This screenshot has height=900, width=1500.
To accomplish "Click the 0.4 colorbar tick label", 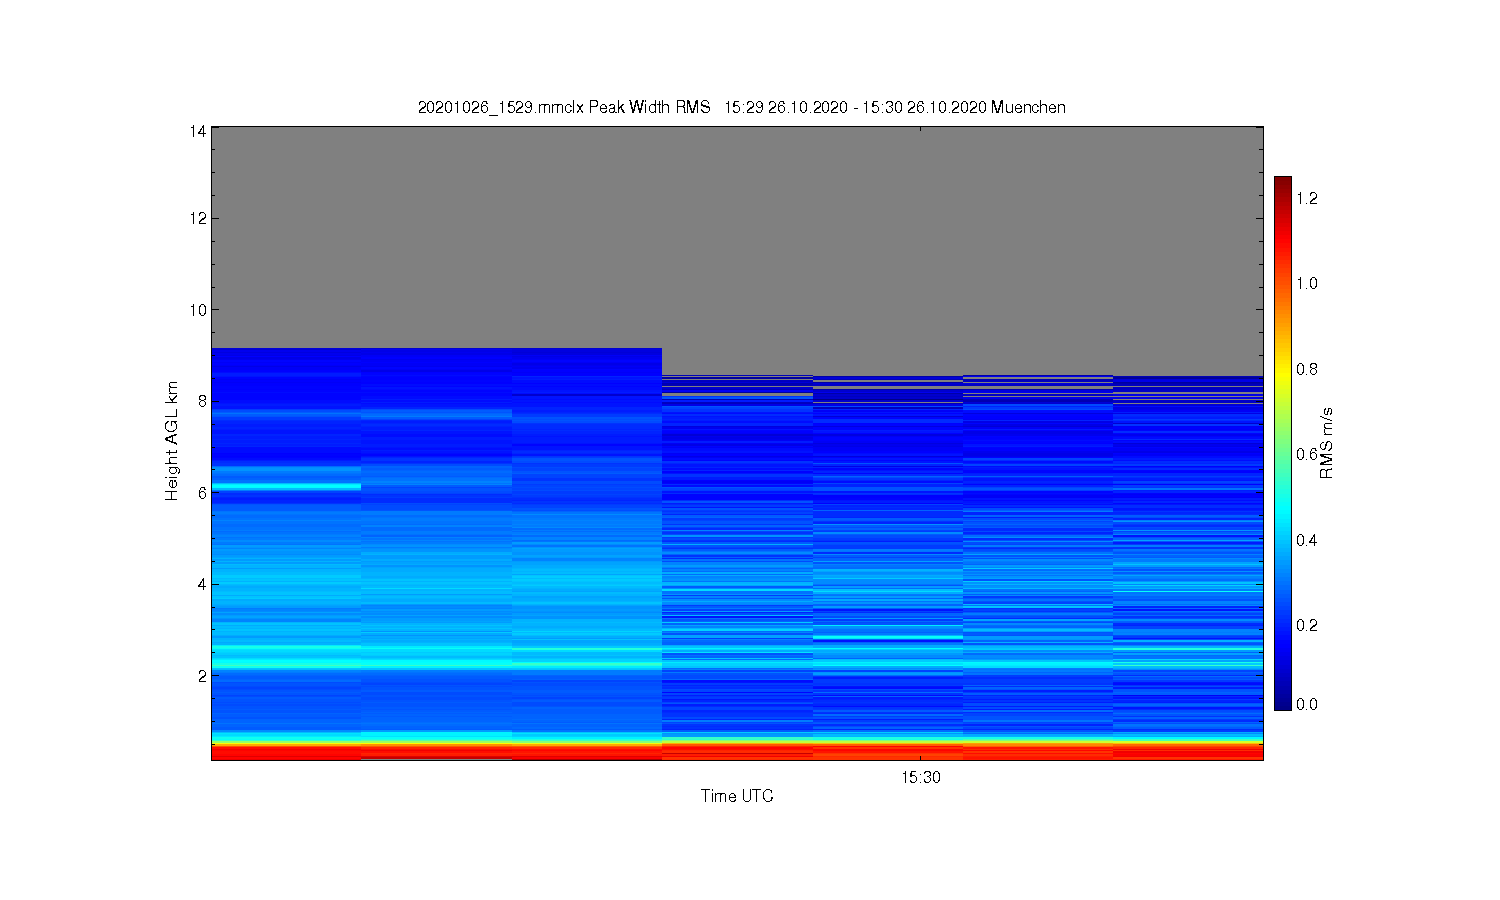I will click(x=1307, y=540).
